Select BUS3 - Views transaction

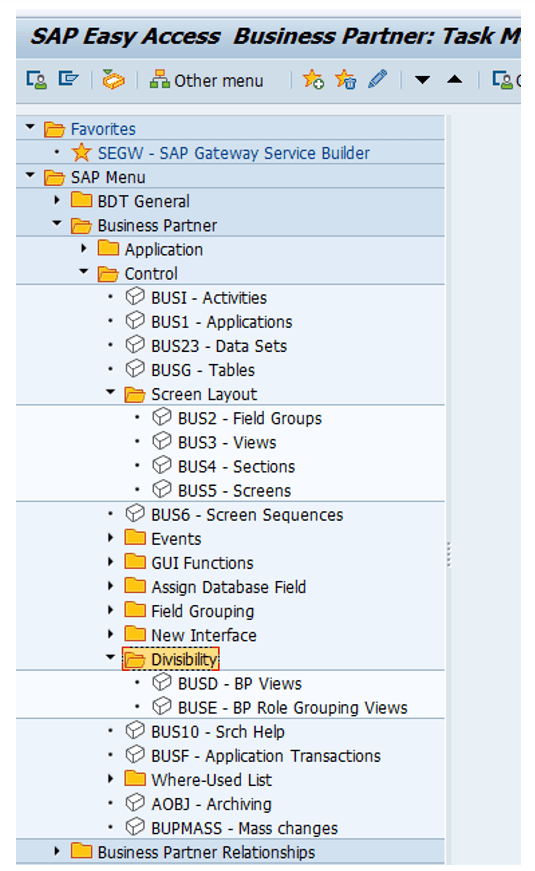point(227,442)
